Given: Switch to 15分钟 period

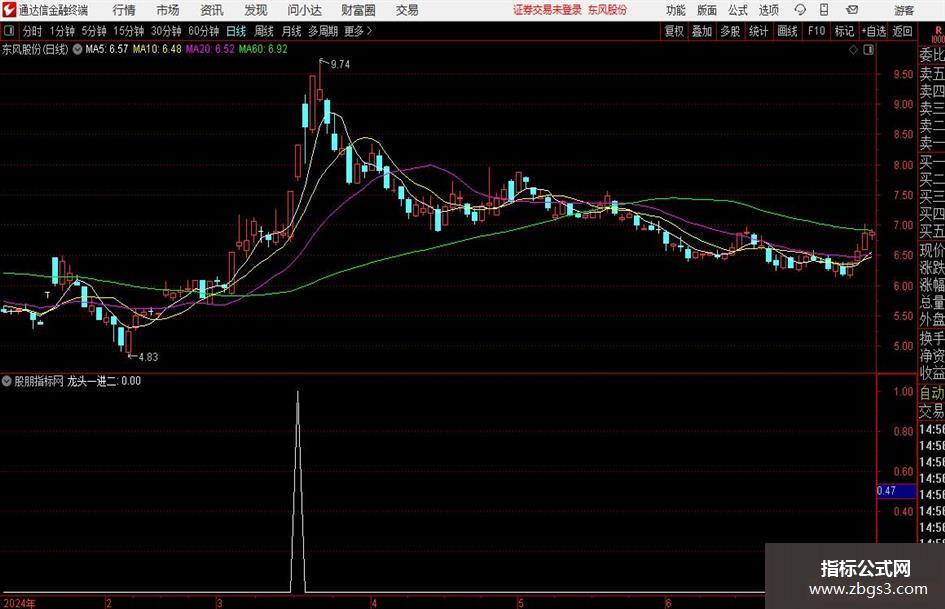Looking at the screenshot, I should pyautogui.click(x=128, y=31).
